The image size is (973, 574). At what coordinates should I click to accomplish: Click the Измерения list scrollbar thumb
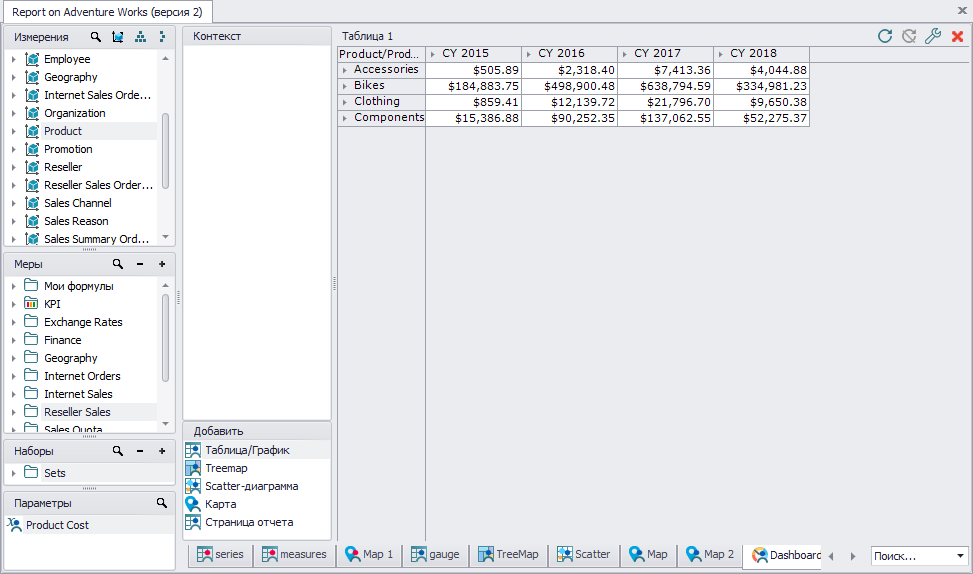coord(166,151)
